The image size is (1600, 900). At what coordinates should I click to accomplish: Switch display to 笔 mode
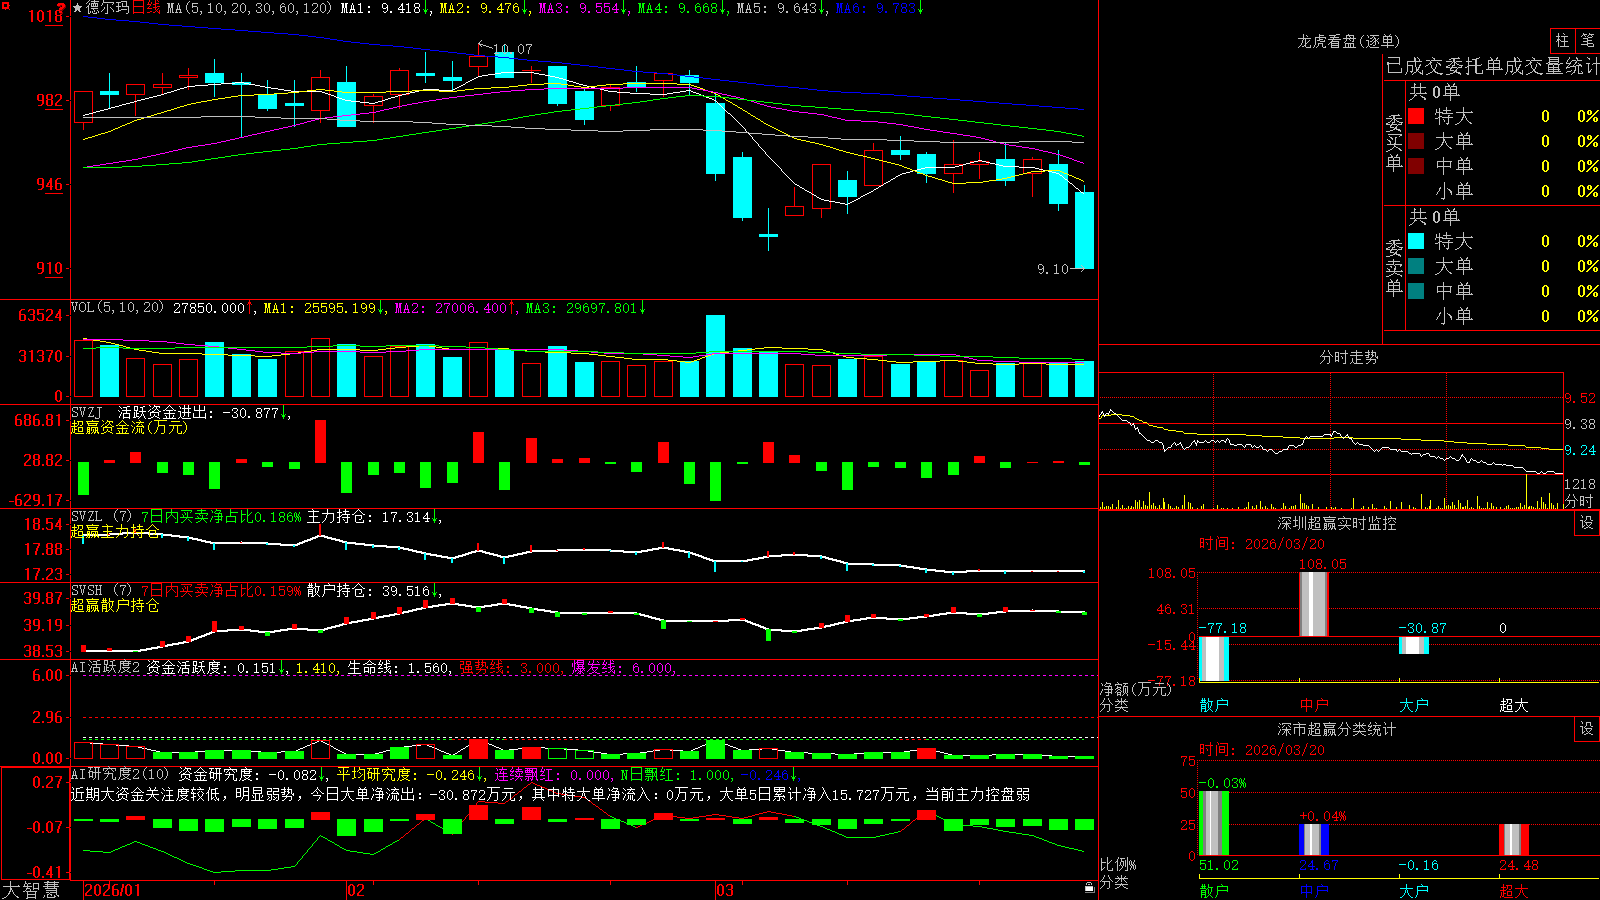(1588, 40)
